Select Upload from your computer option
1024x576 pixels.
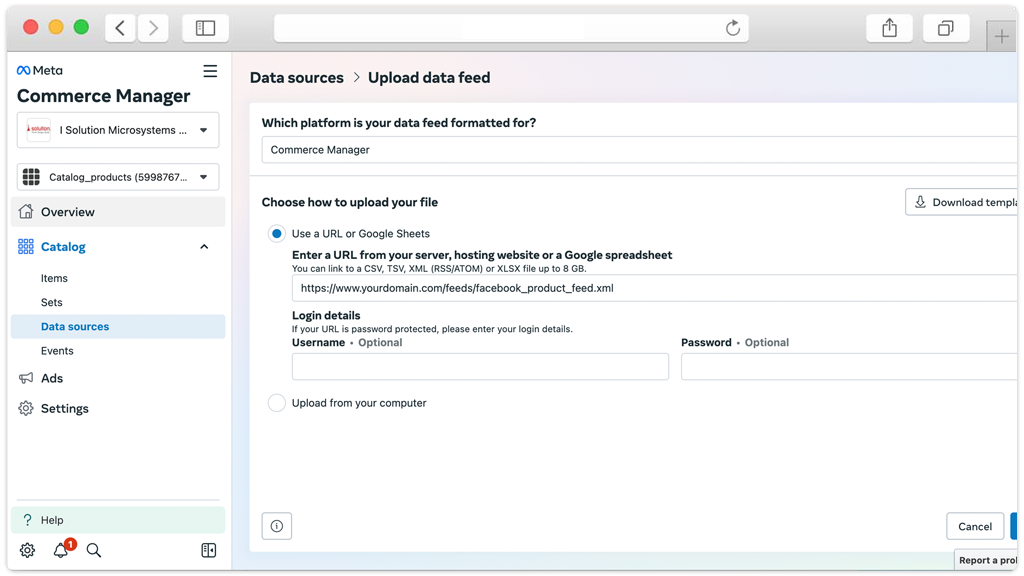pos(277,403)
